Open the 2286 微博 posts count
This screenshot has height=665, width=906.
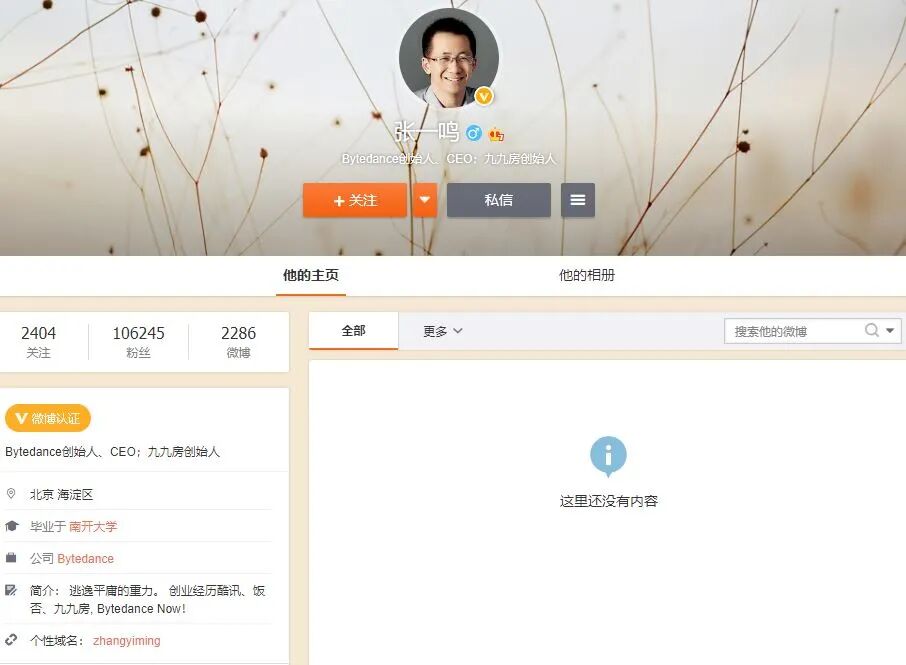pyautogui.click(x=239, y=341)
